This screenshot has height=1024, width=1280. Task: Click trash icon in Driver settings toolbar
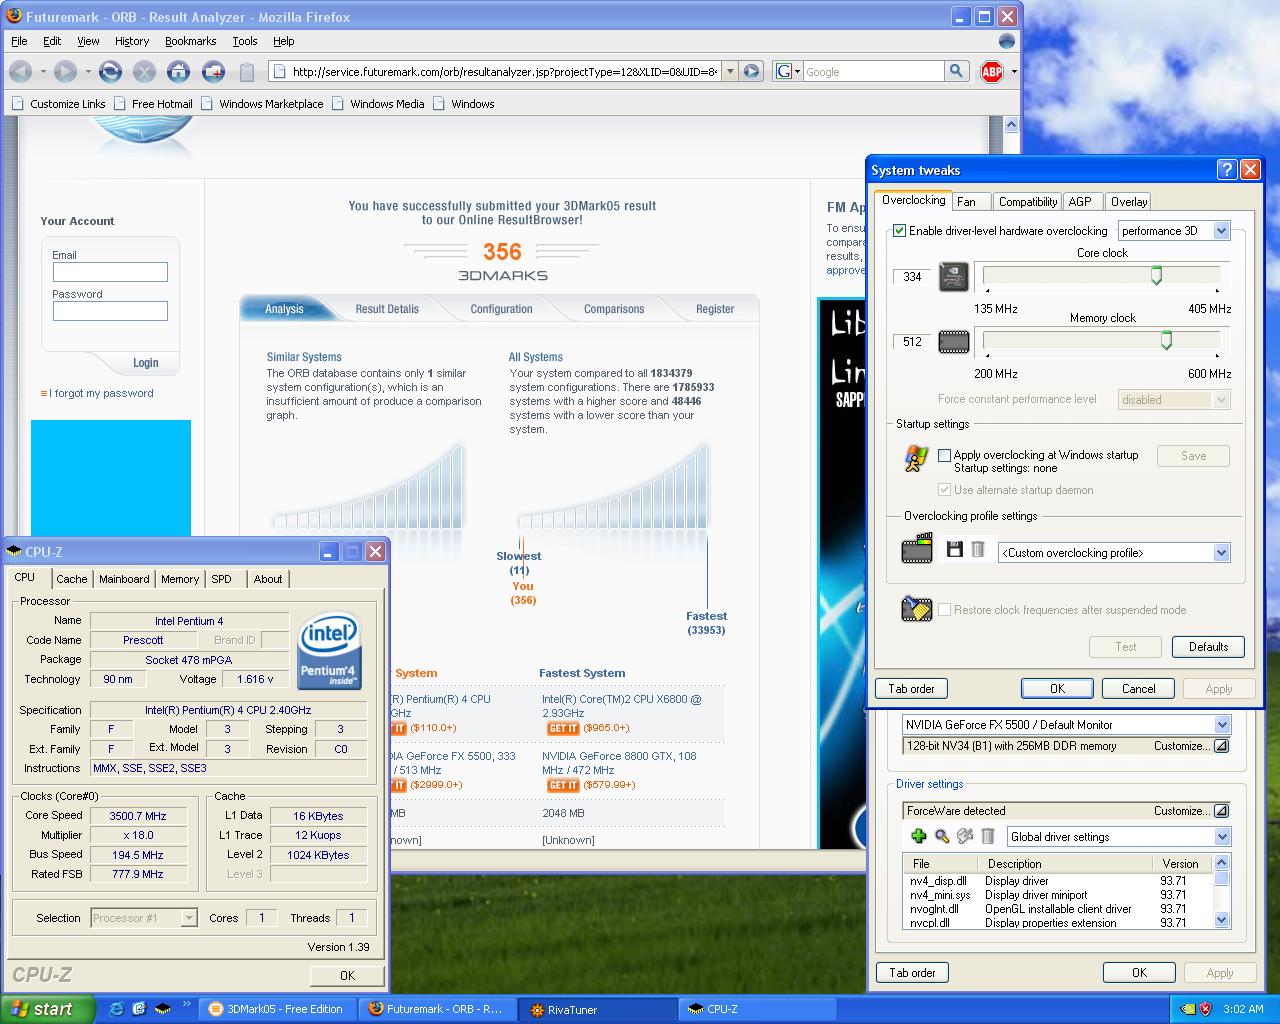pyautogui.click(x=988, y=836)
